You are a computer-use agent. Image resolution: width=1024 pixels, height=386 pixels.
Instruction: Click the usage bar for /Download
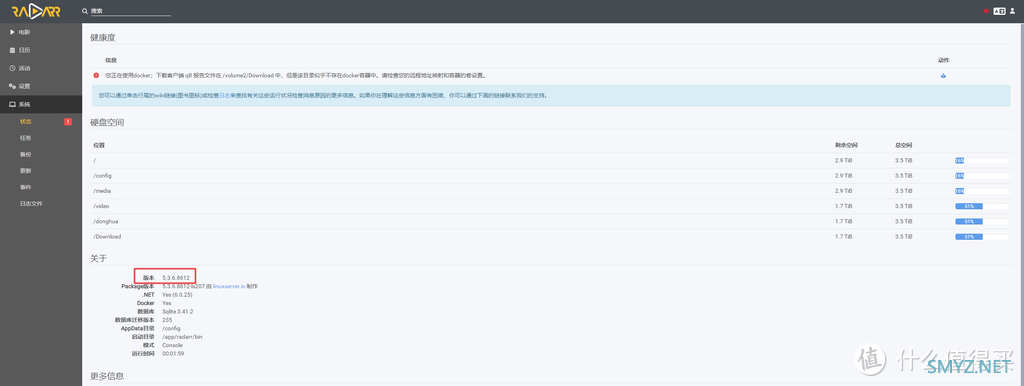click(982, 236)
